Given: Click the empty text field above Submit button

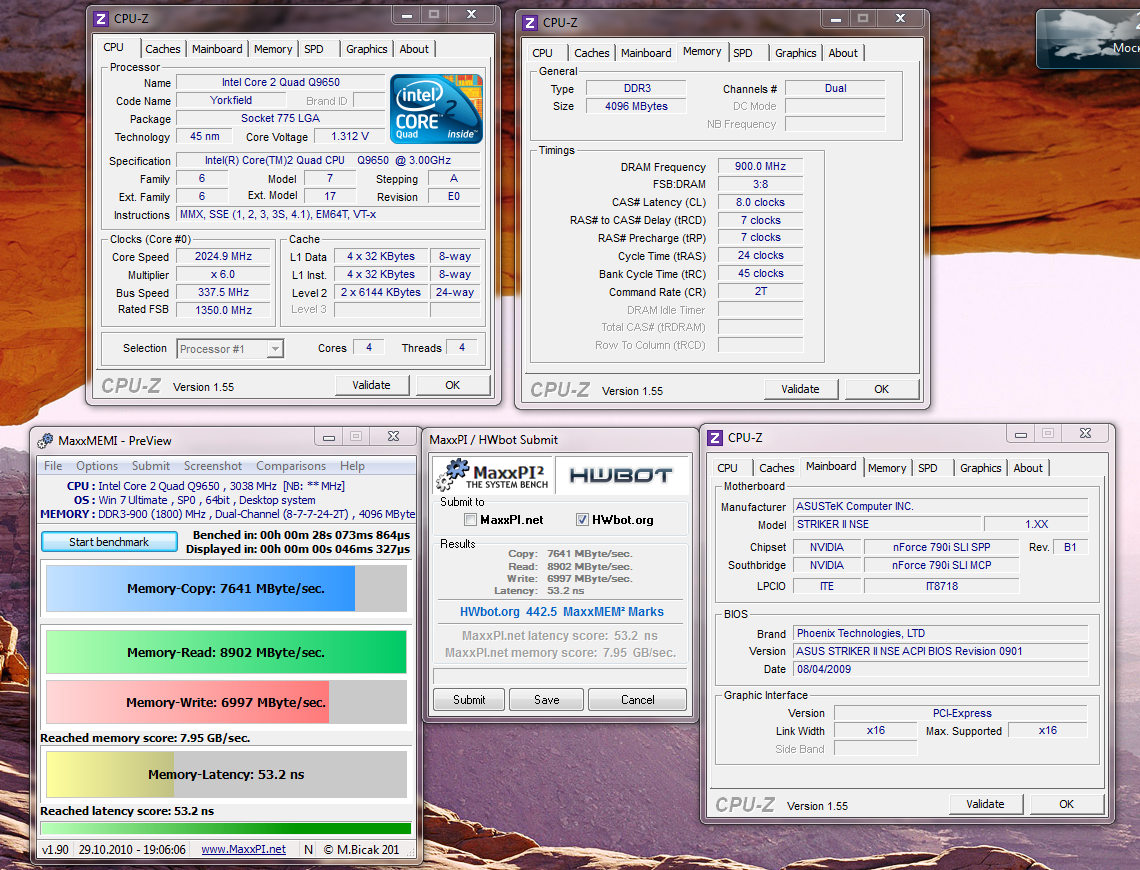Looking at the screenshot, I should click(x=560, y=676).
